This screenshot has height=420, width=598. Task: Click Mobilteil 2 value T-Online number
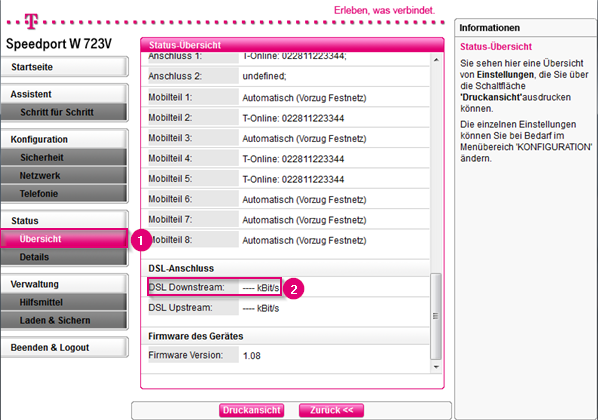point(293,118)
